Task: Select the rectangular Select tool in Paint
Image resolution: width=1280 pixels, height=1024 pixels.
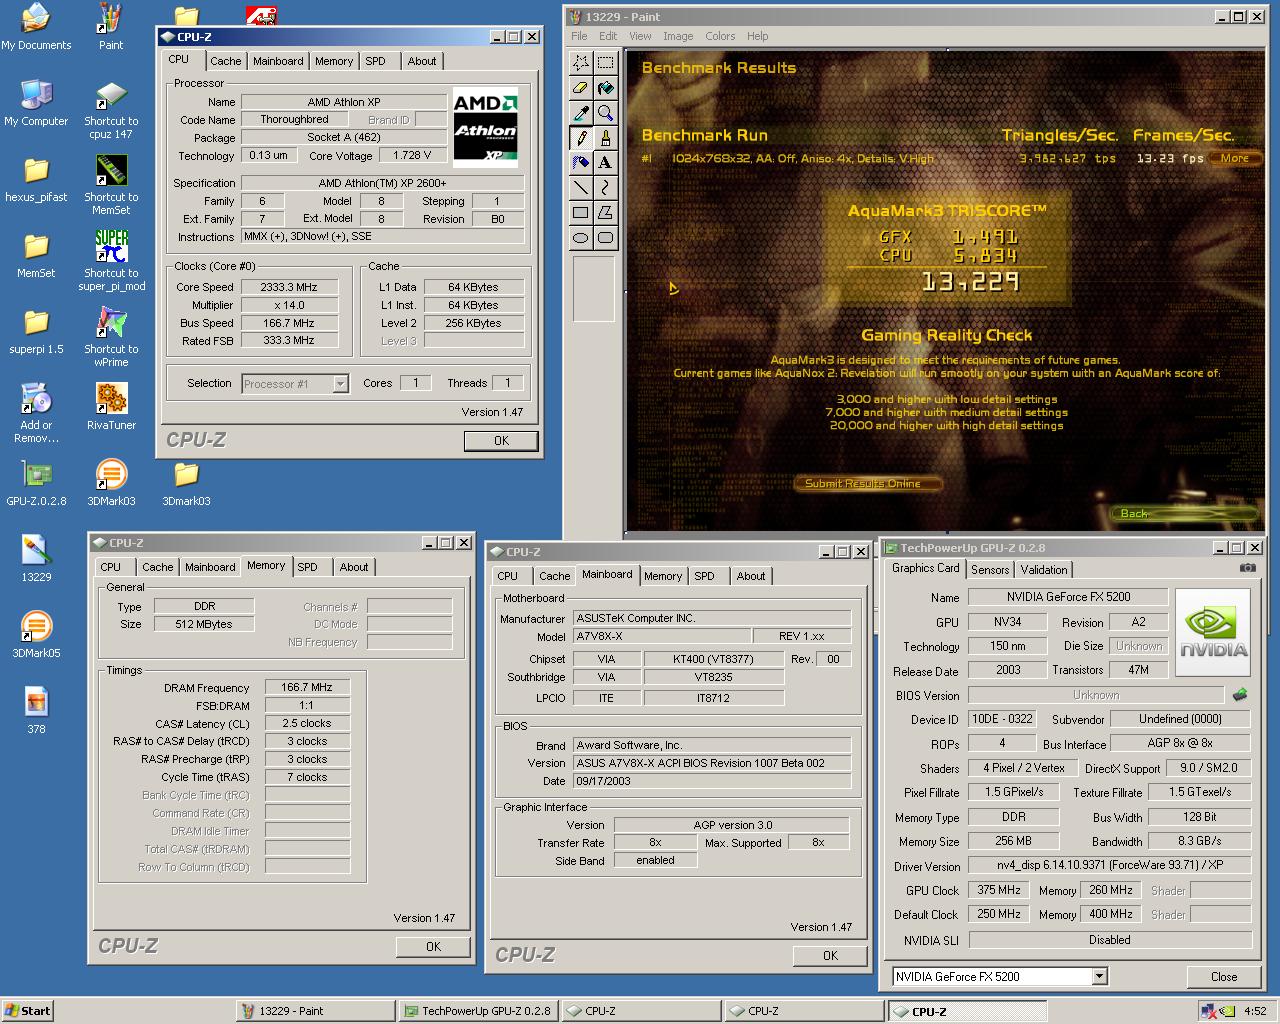Action: point(605,62)
